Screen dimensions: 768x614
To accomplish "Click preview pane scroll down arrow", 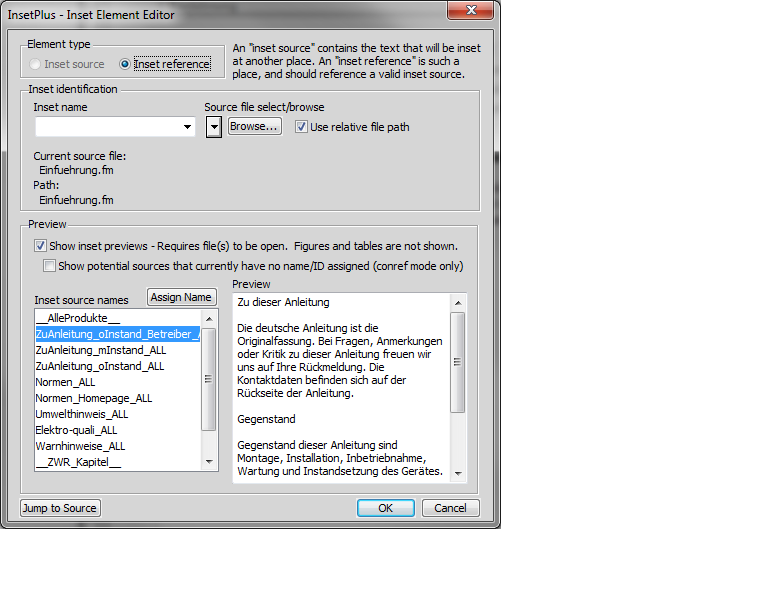I will point(458,473).
